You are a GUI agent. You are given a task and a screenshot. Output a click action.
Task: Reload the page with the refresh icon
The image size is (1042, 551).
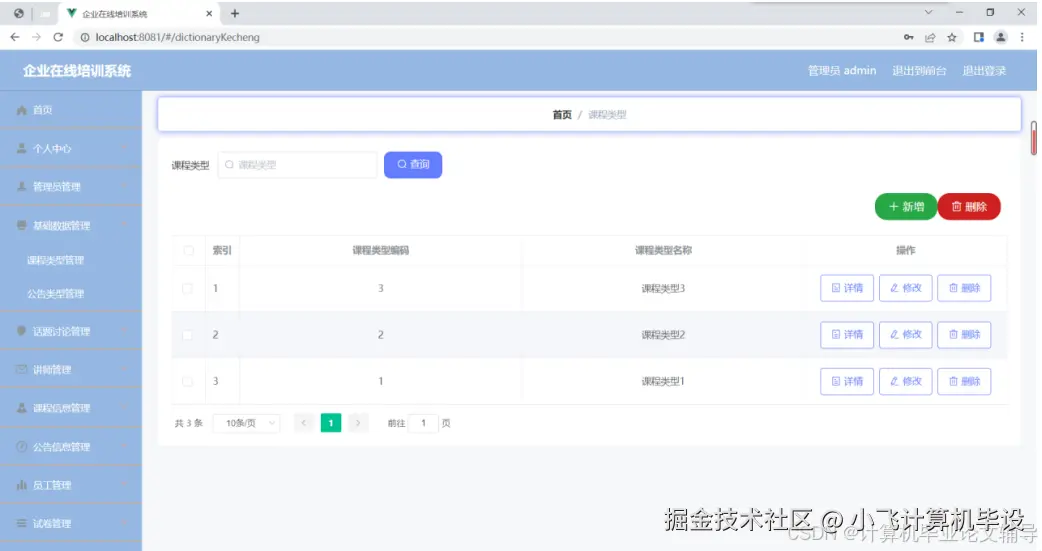[x=58, y=37]
